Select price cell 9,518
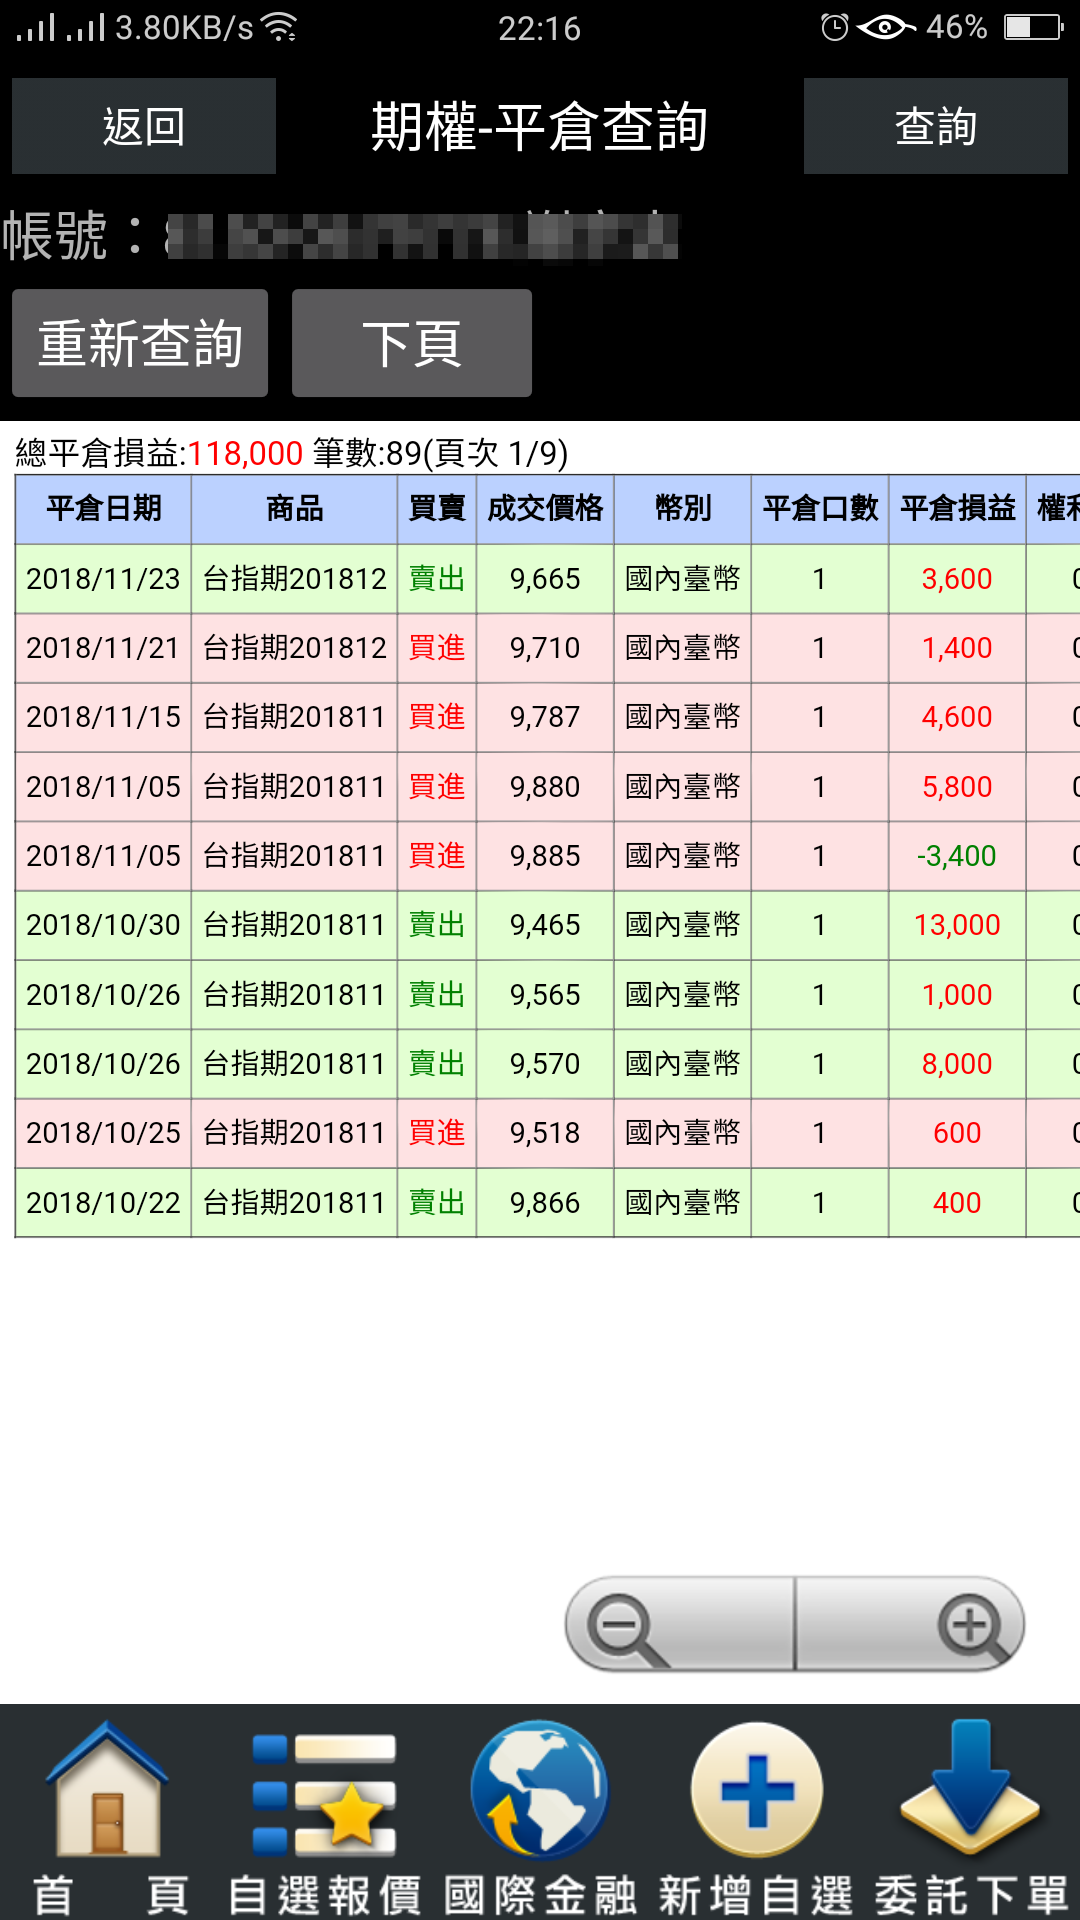 click(545, 1133)
